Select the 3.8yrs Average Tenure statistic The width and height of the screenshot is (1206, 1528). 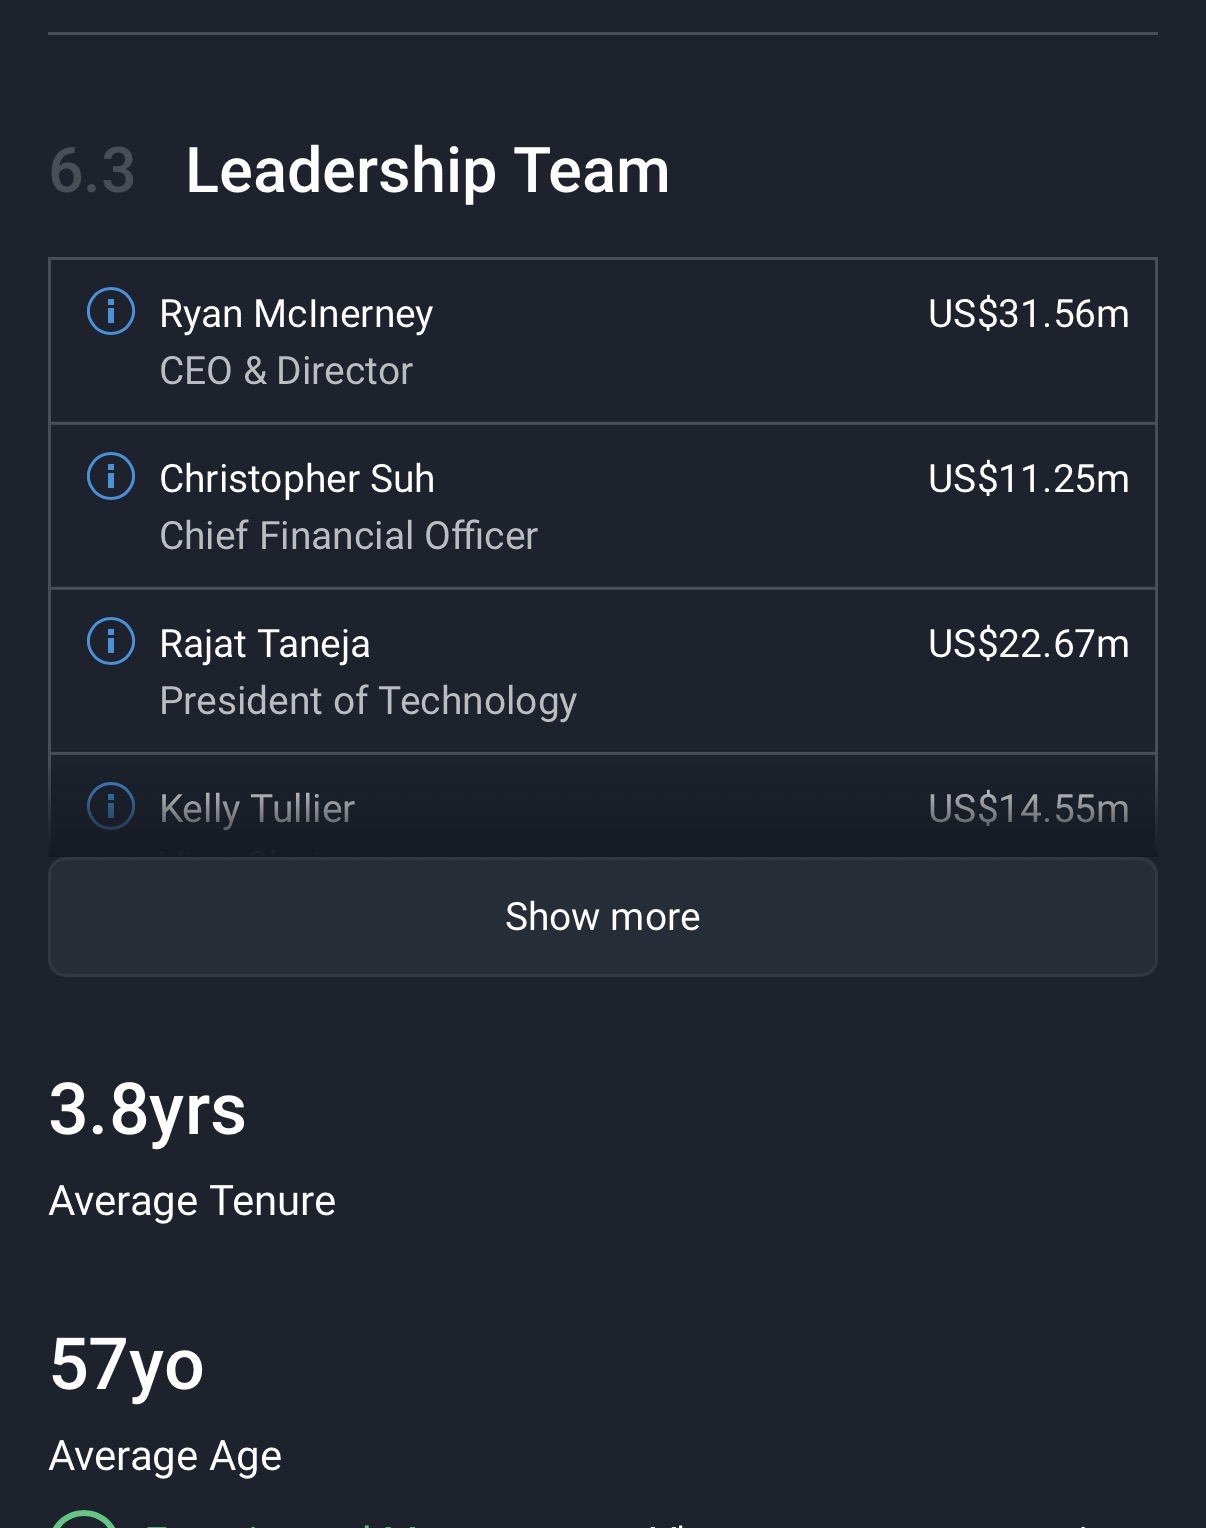[x=147, y=1110]
